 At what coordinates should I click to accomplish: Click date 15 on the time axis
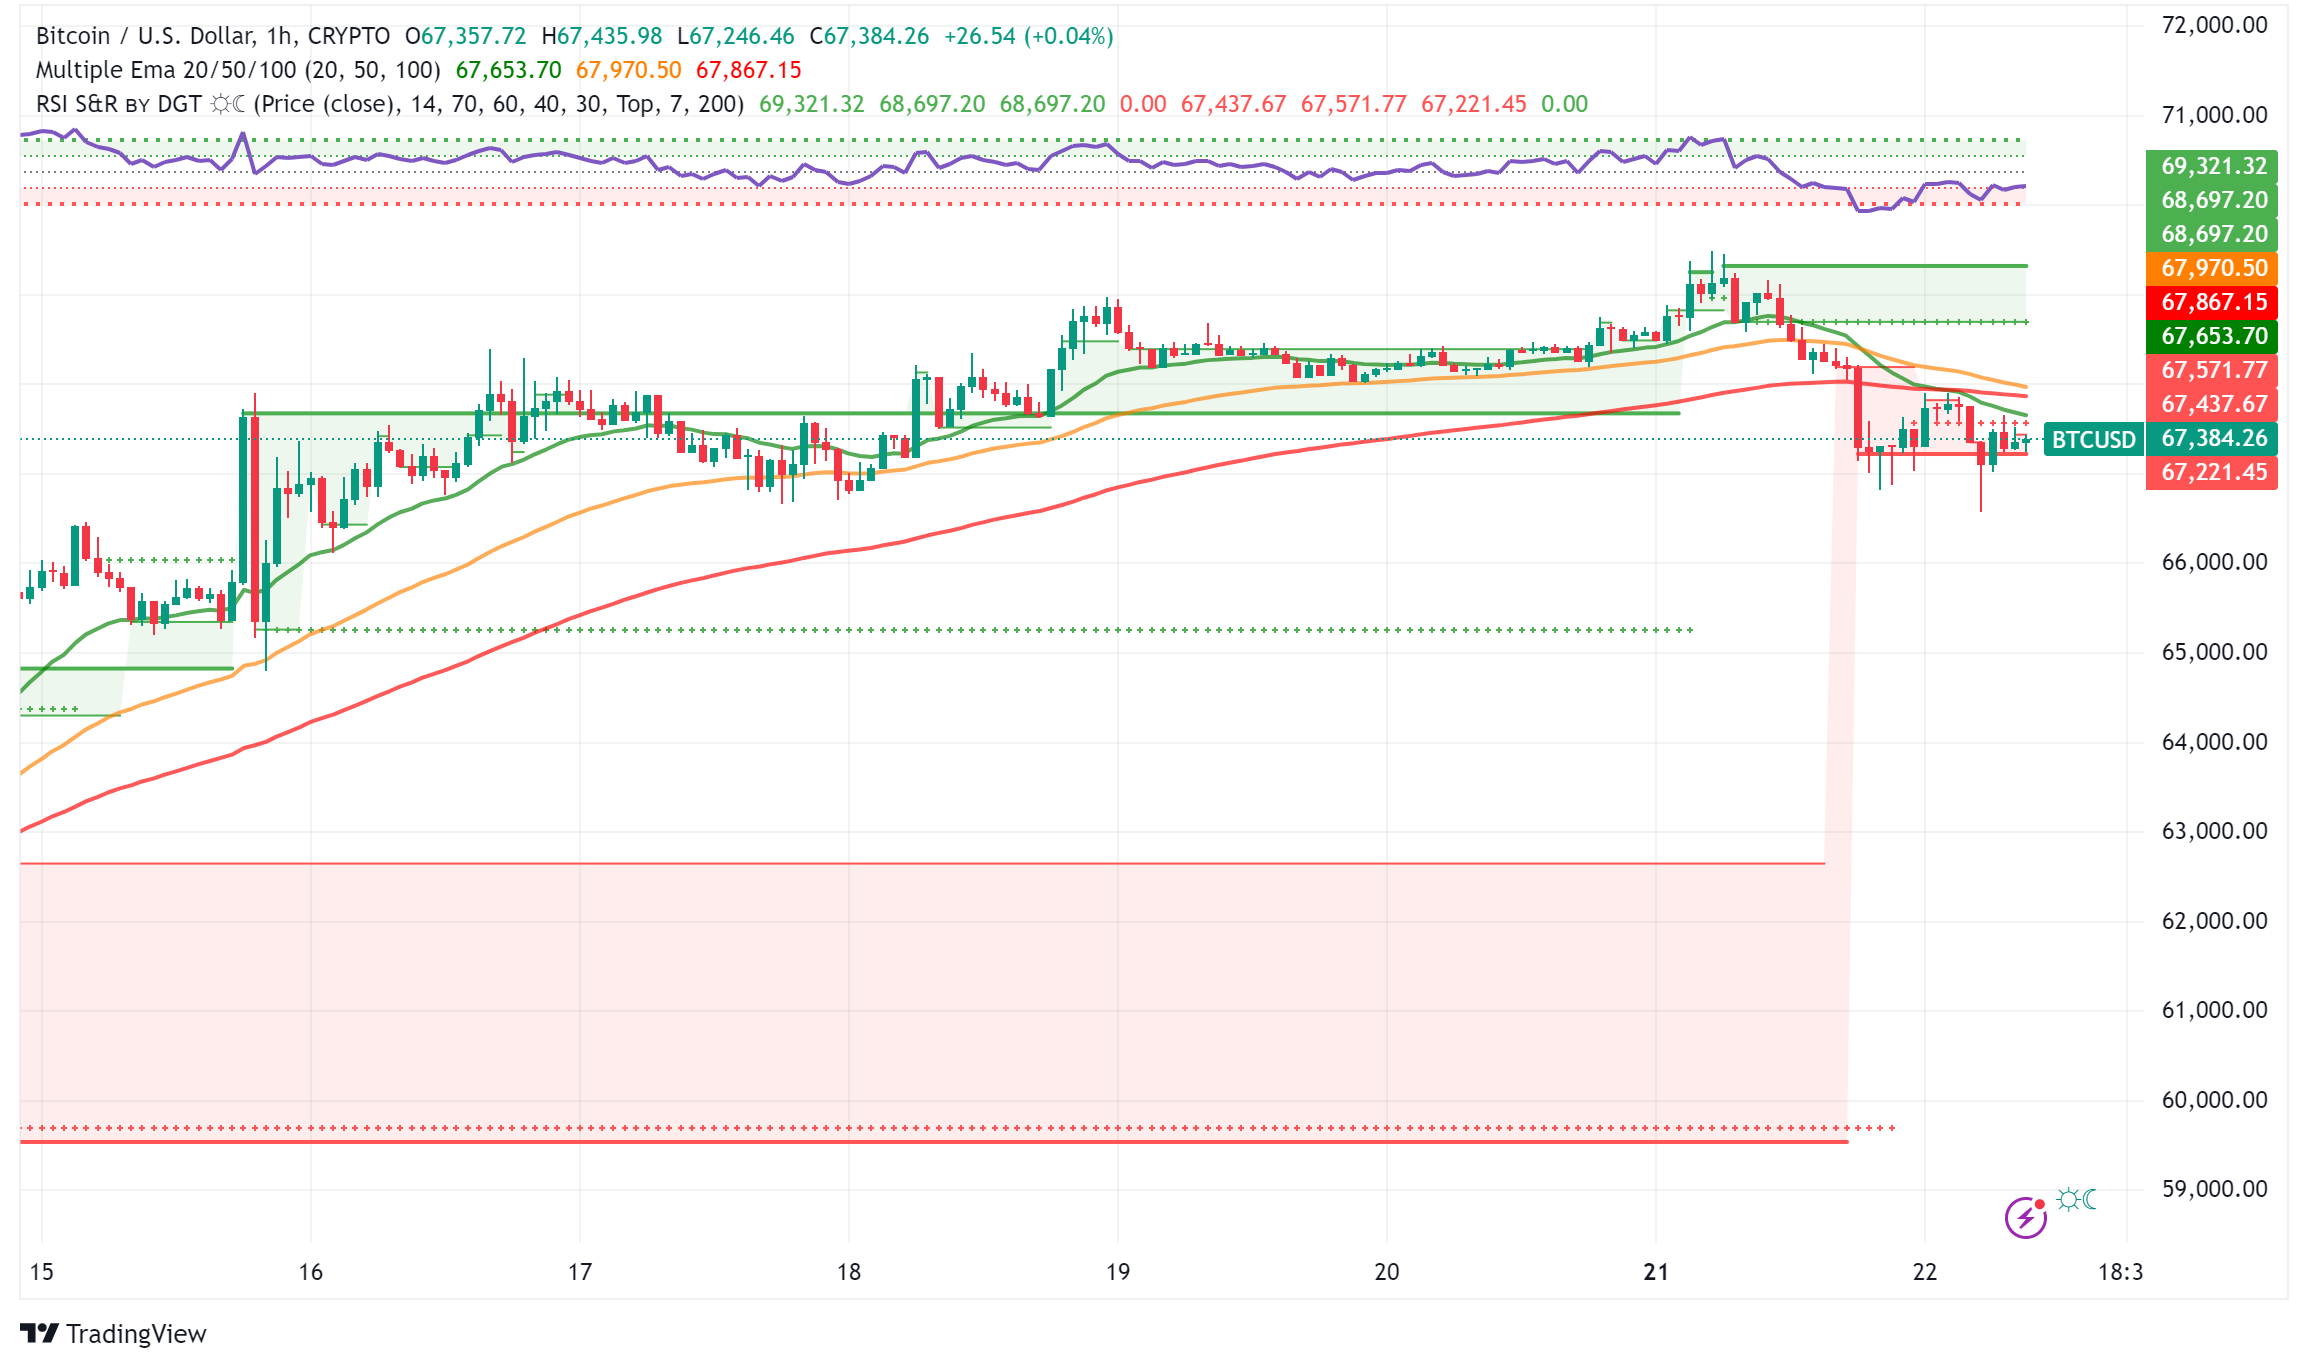point(42,1272)
